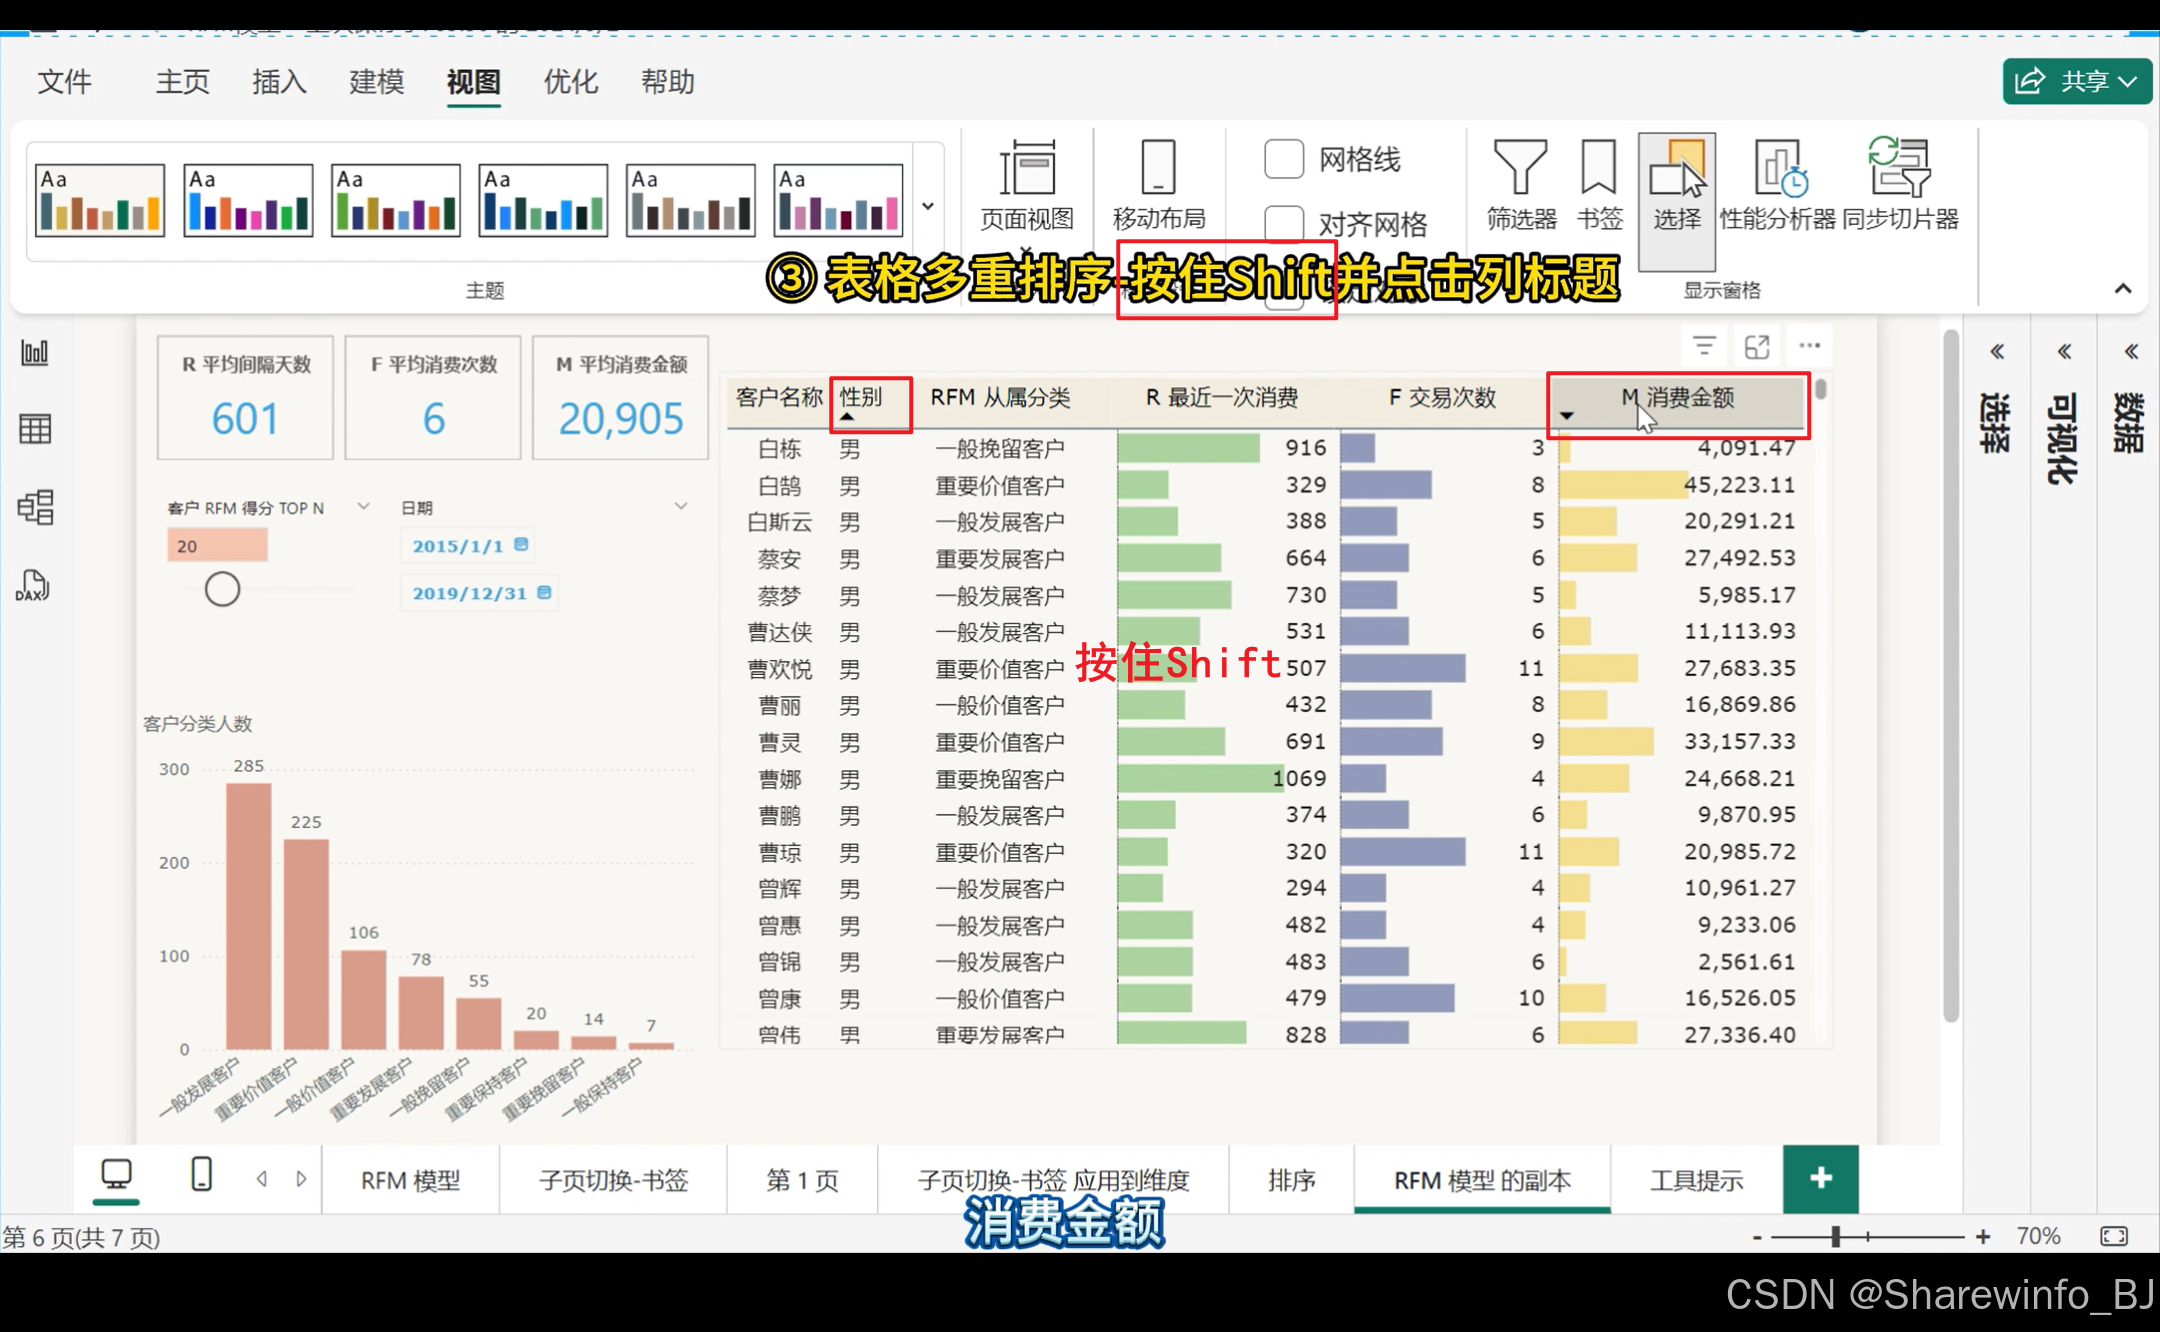Image resolution: width=2160 pixels, height=1332 pixels.
Task: Click focus mode icon above the table
Action: [1757, 347]
